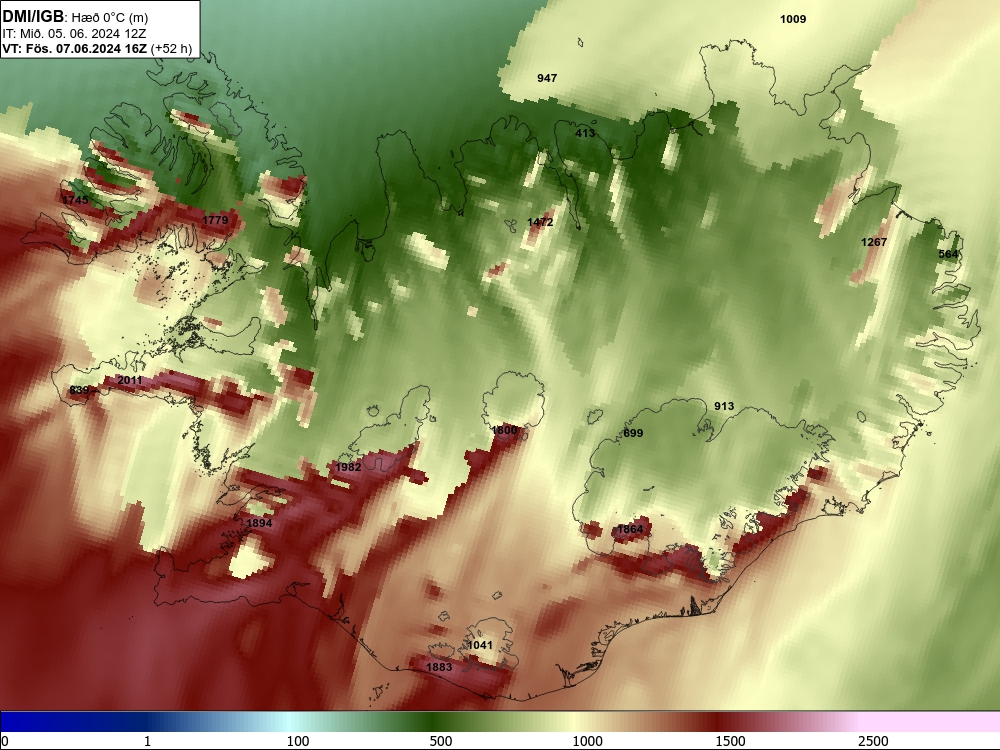Click the 1 tick on the color scale

147,741
